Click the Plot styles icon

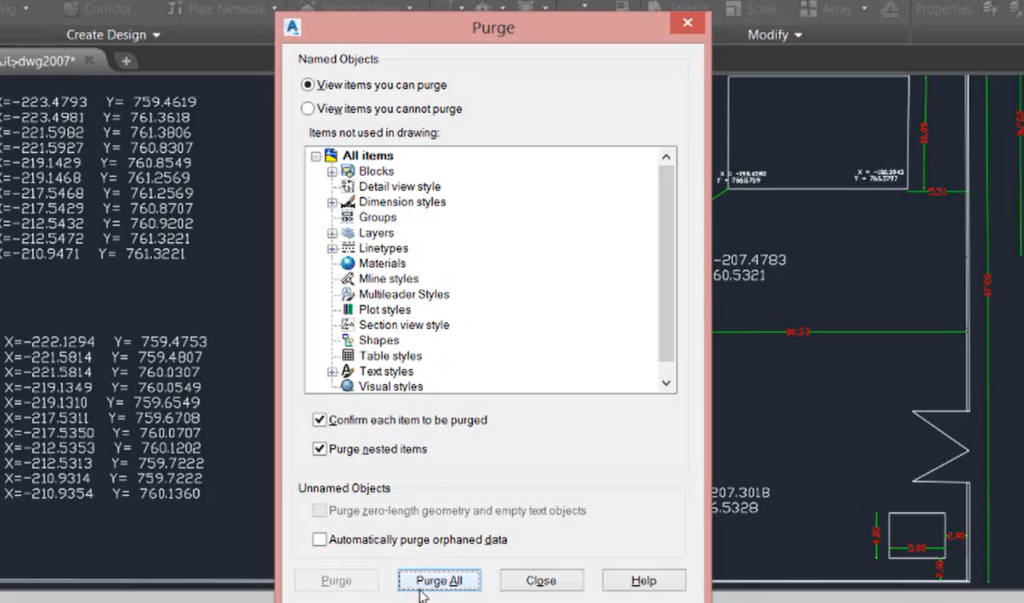point(348,309)
